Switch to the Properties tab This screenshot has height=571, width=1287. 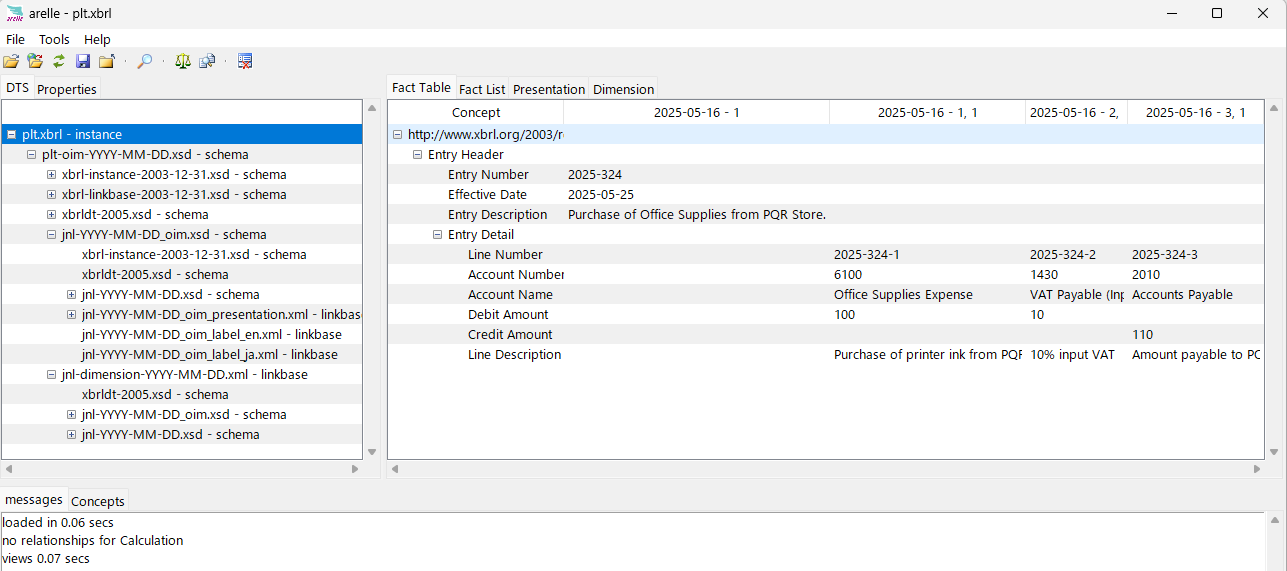[67, 89]
